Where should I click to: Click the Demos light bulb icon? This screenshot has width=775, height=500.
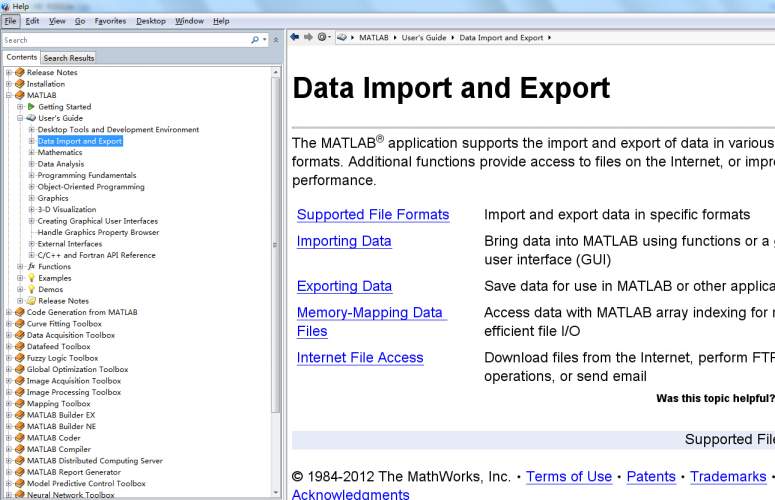pos(31,289)
